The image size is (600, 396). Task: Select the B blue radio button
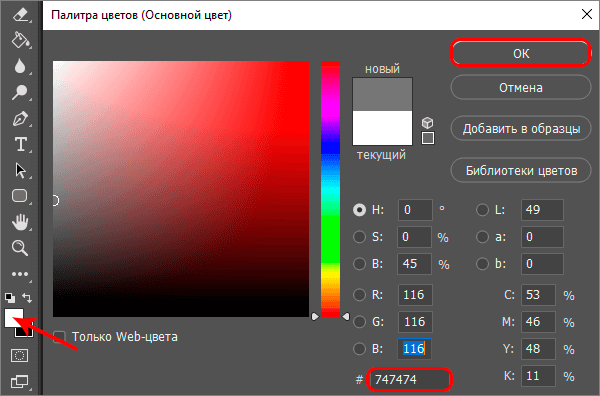pos(359,349)
